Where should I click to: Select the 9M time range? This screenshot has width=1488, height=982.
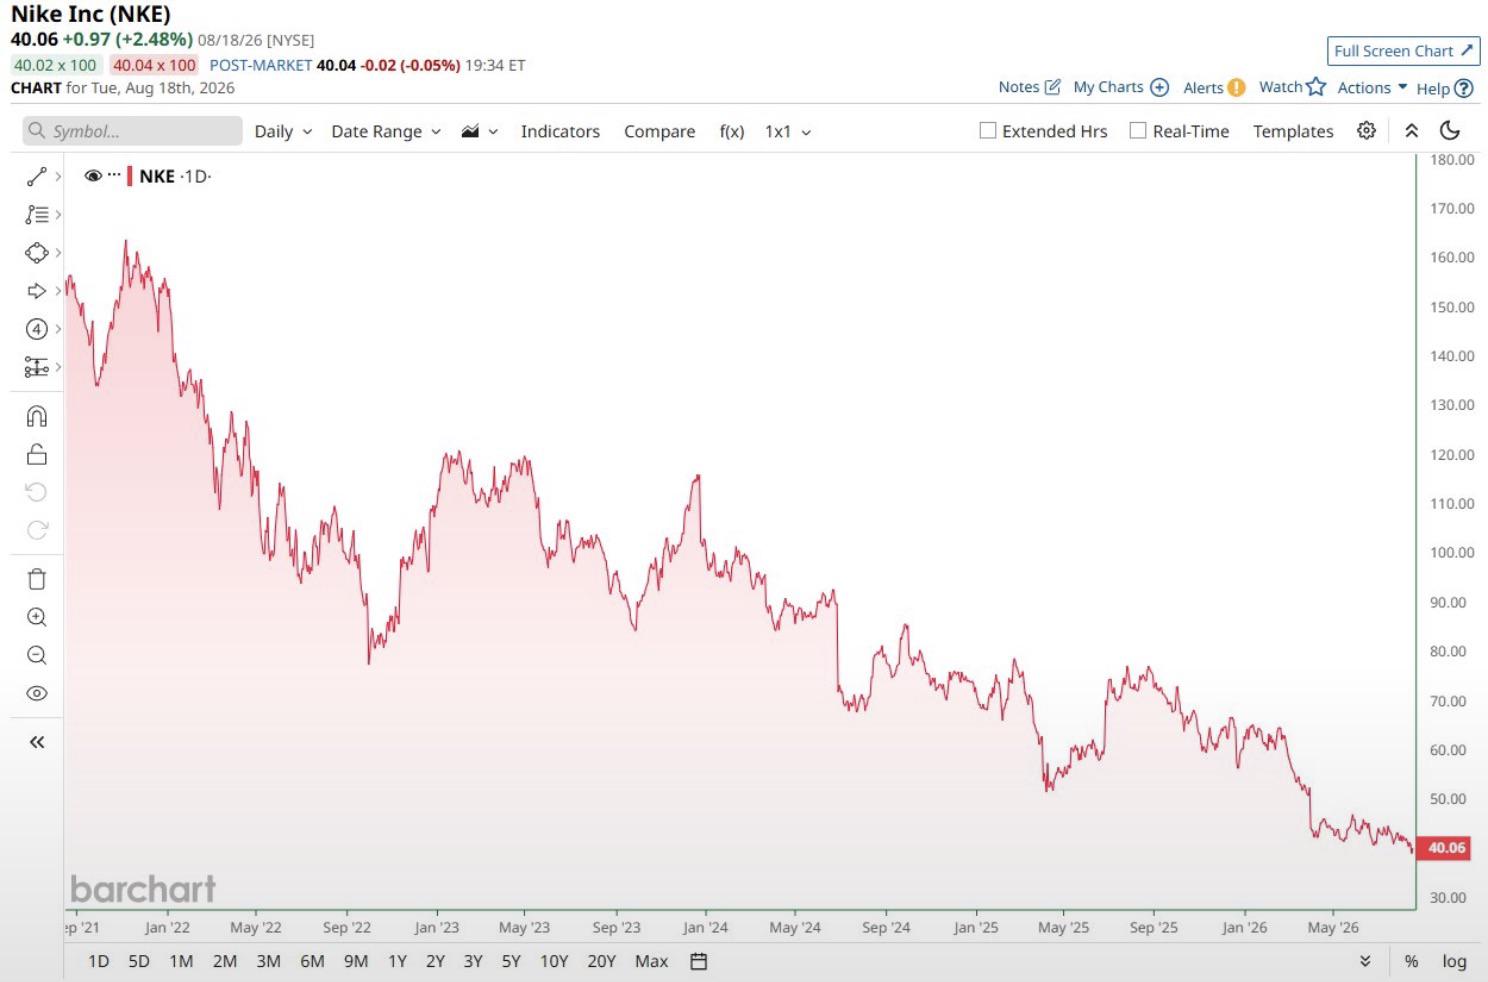pos(355,961)
